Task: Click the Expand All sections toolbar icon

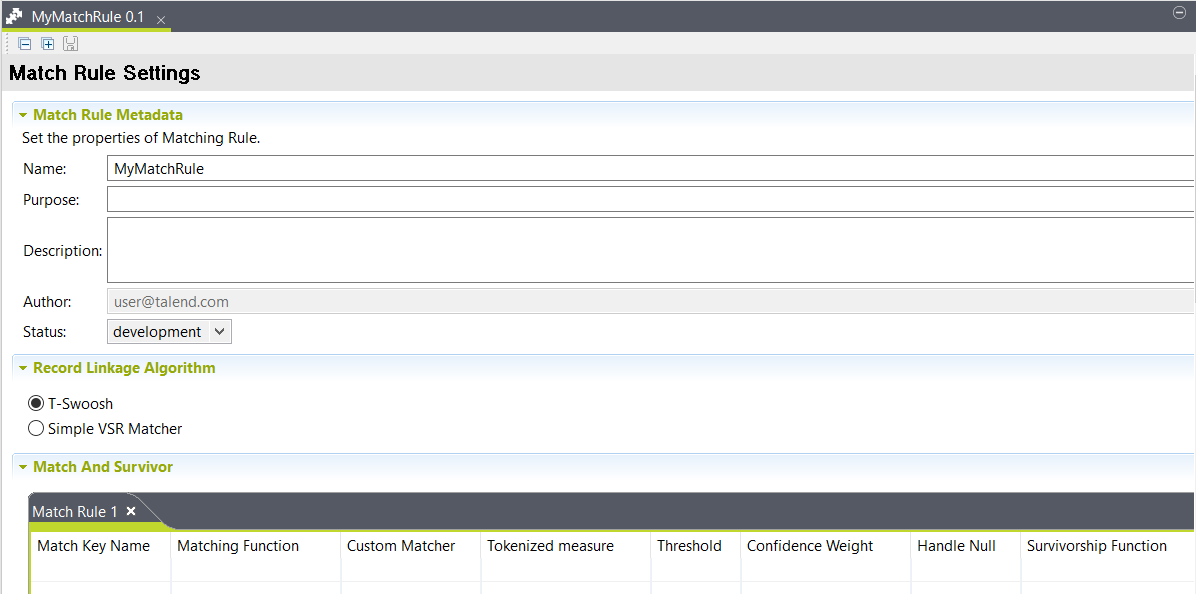Action: click(47, 43)
